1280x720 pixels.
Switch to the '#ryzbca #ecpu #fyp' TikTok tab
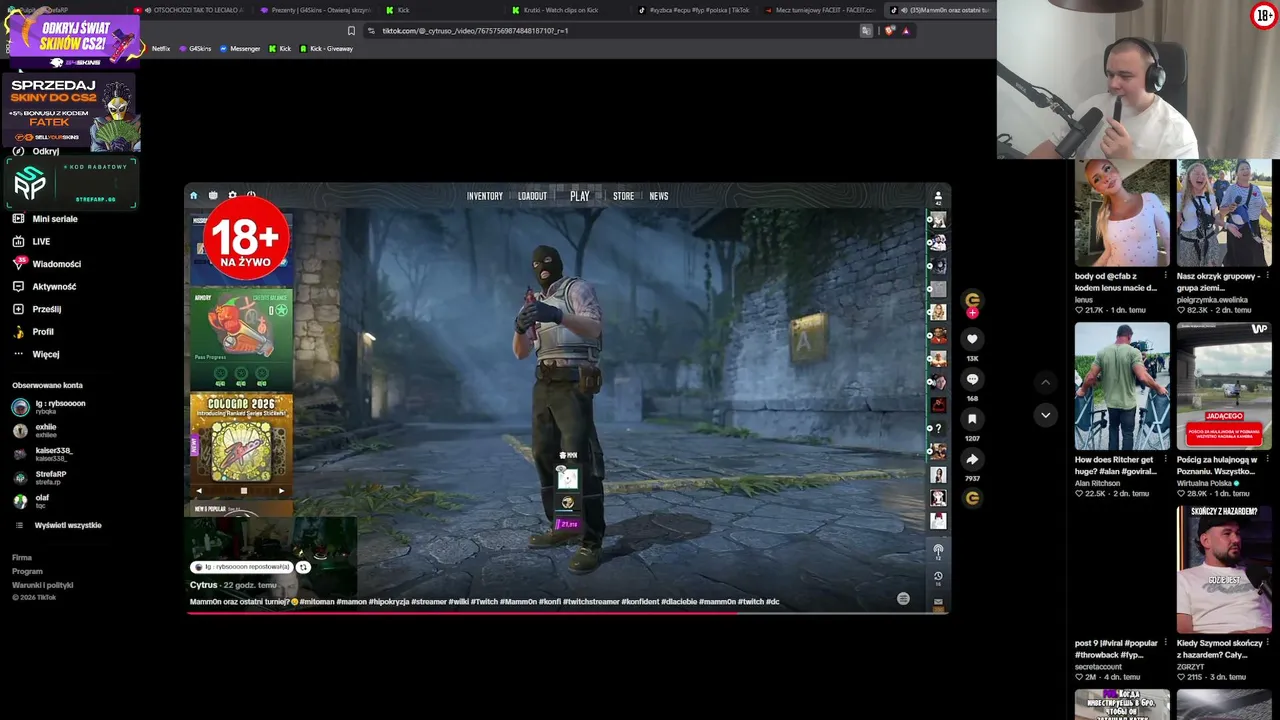(694, 10)
